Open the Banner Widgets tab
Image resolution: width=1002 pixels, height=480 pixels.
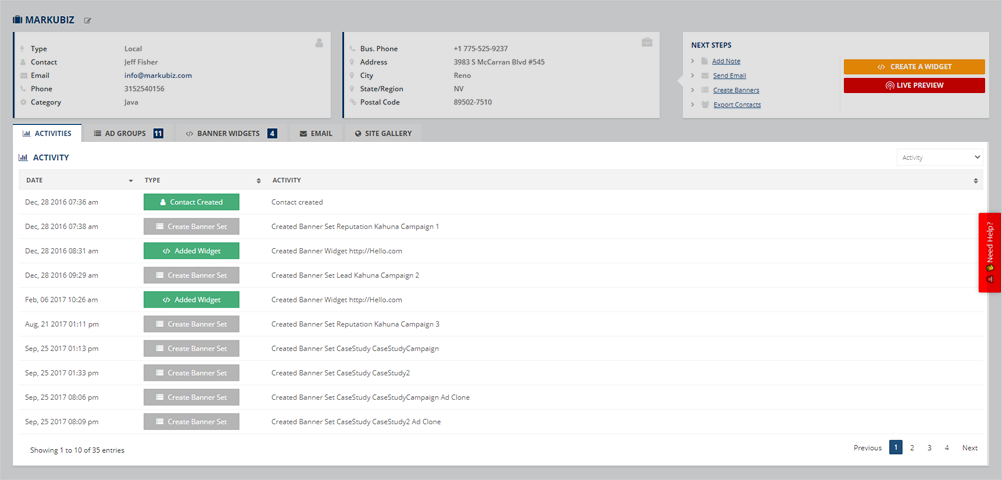[x=231, y=133]
